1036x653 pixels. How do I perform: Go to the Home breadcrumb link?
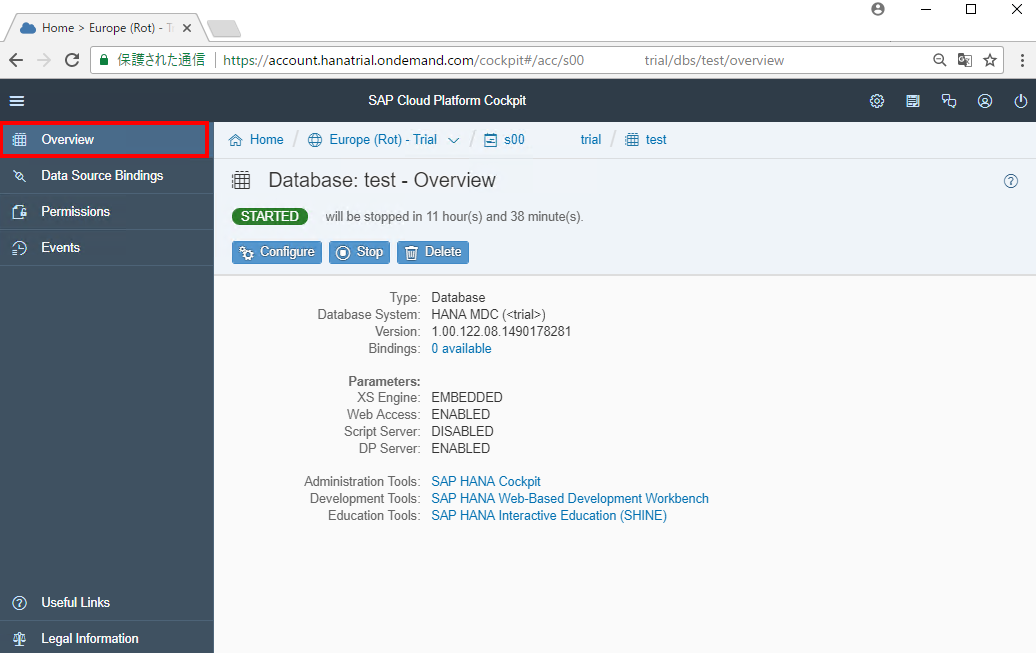(266, 140)
